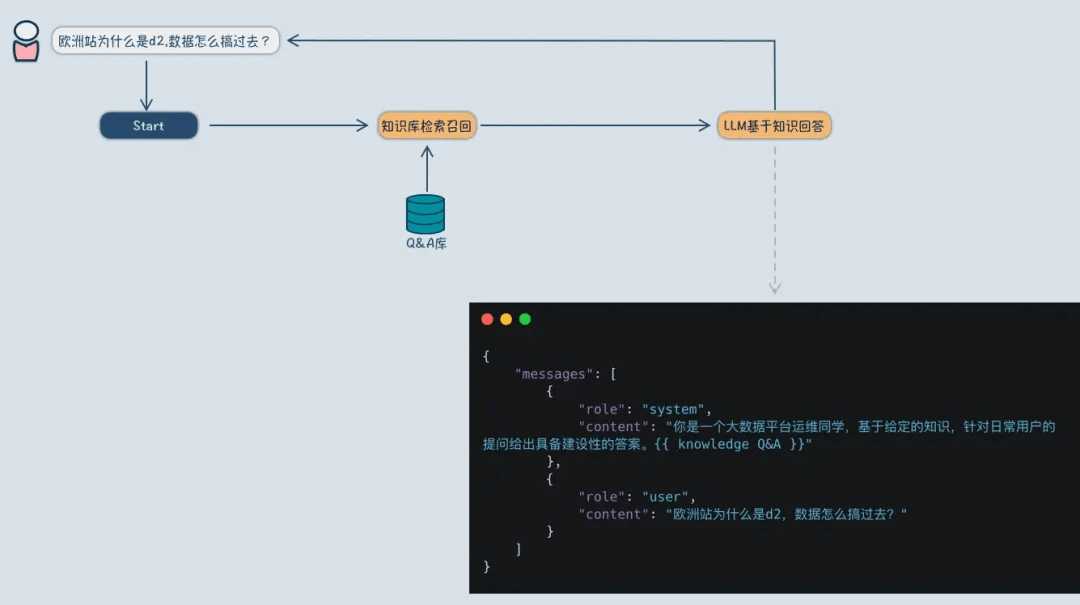Click the 欧洲站为什么是d2 question bubble
Viewport: 1080px width, 605px height.
(165, 41)
